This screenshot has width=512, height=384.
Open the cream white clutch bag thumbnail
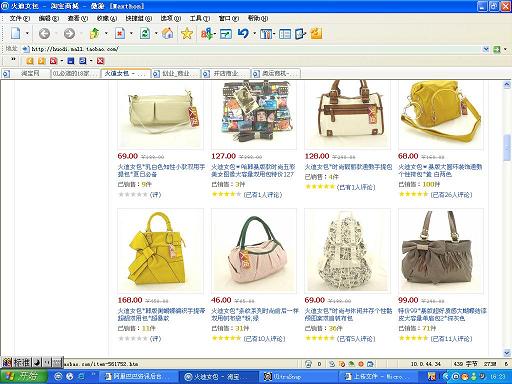160,115
